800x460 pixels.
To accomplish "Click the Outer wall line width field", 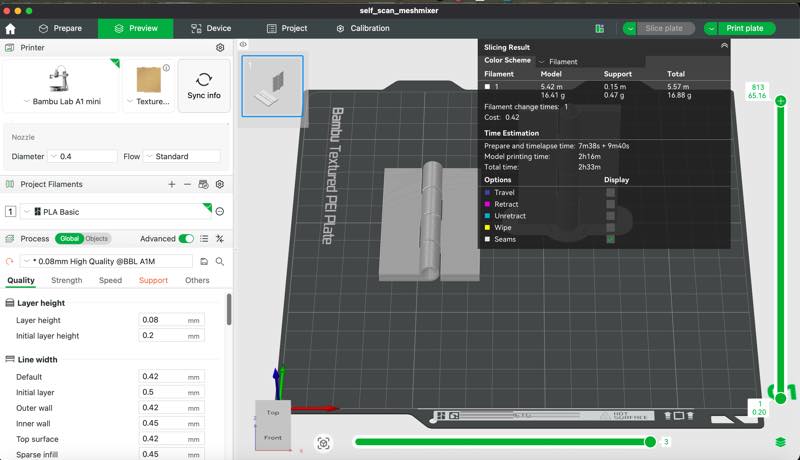I will (171, 407).
